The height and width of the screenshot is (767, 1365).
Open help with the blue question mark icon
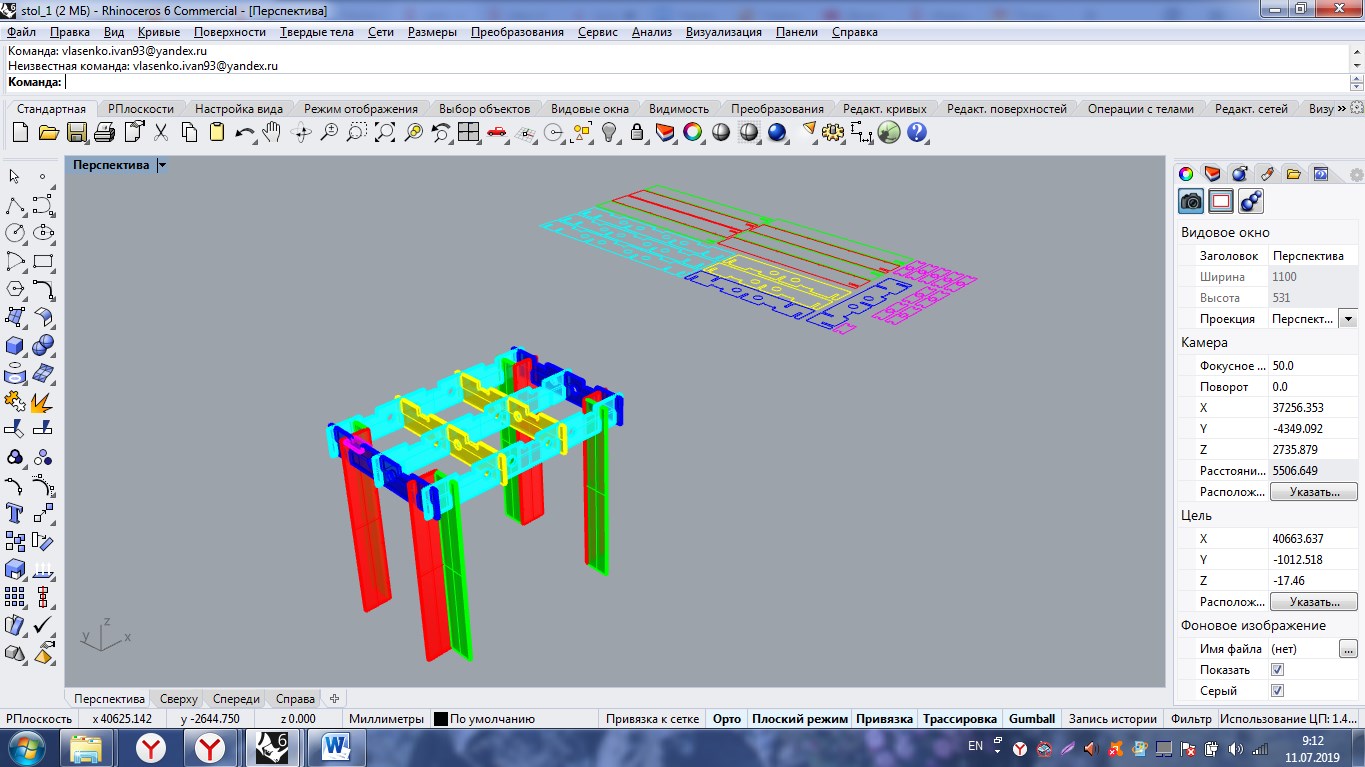(x=917, y=132)
